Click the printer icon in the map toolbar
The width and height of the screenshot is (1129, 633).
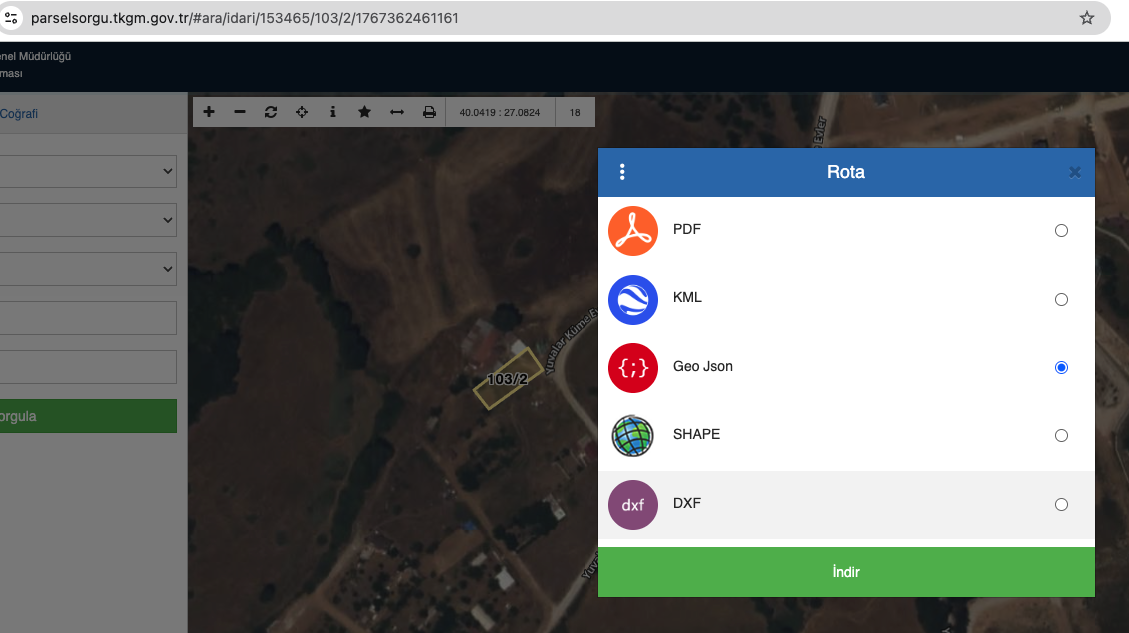pos(429,112)
